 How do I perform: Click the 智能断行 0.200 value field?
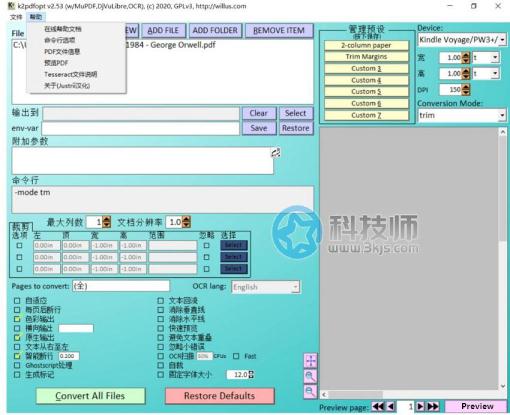point(69,356)
